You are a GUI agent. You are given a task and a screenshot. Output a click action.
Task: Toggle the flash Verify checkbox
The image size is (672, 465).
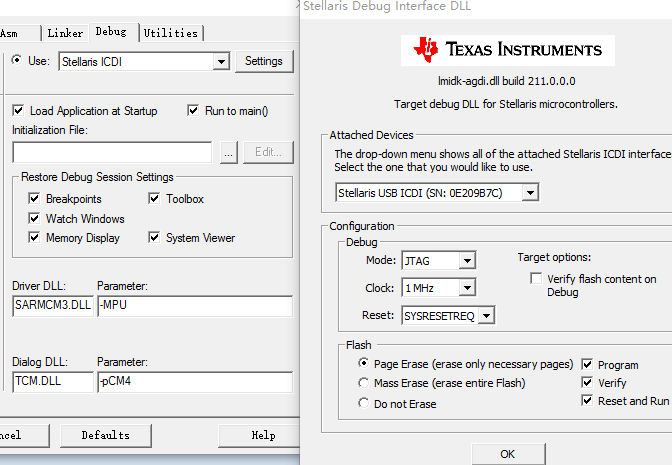[587, 382]
